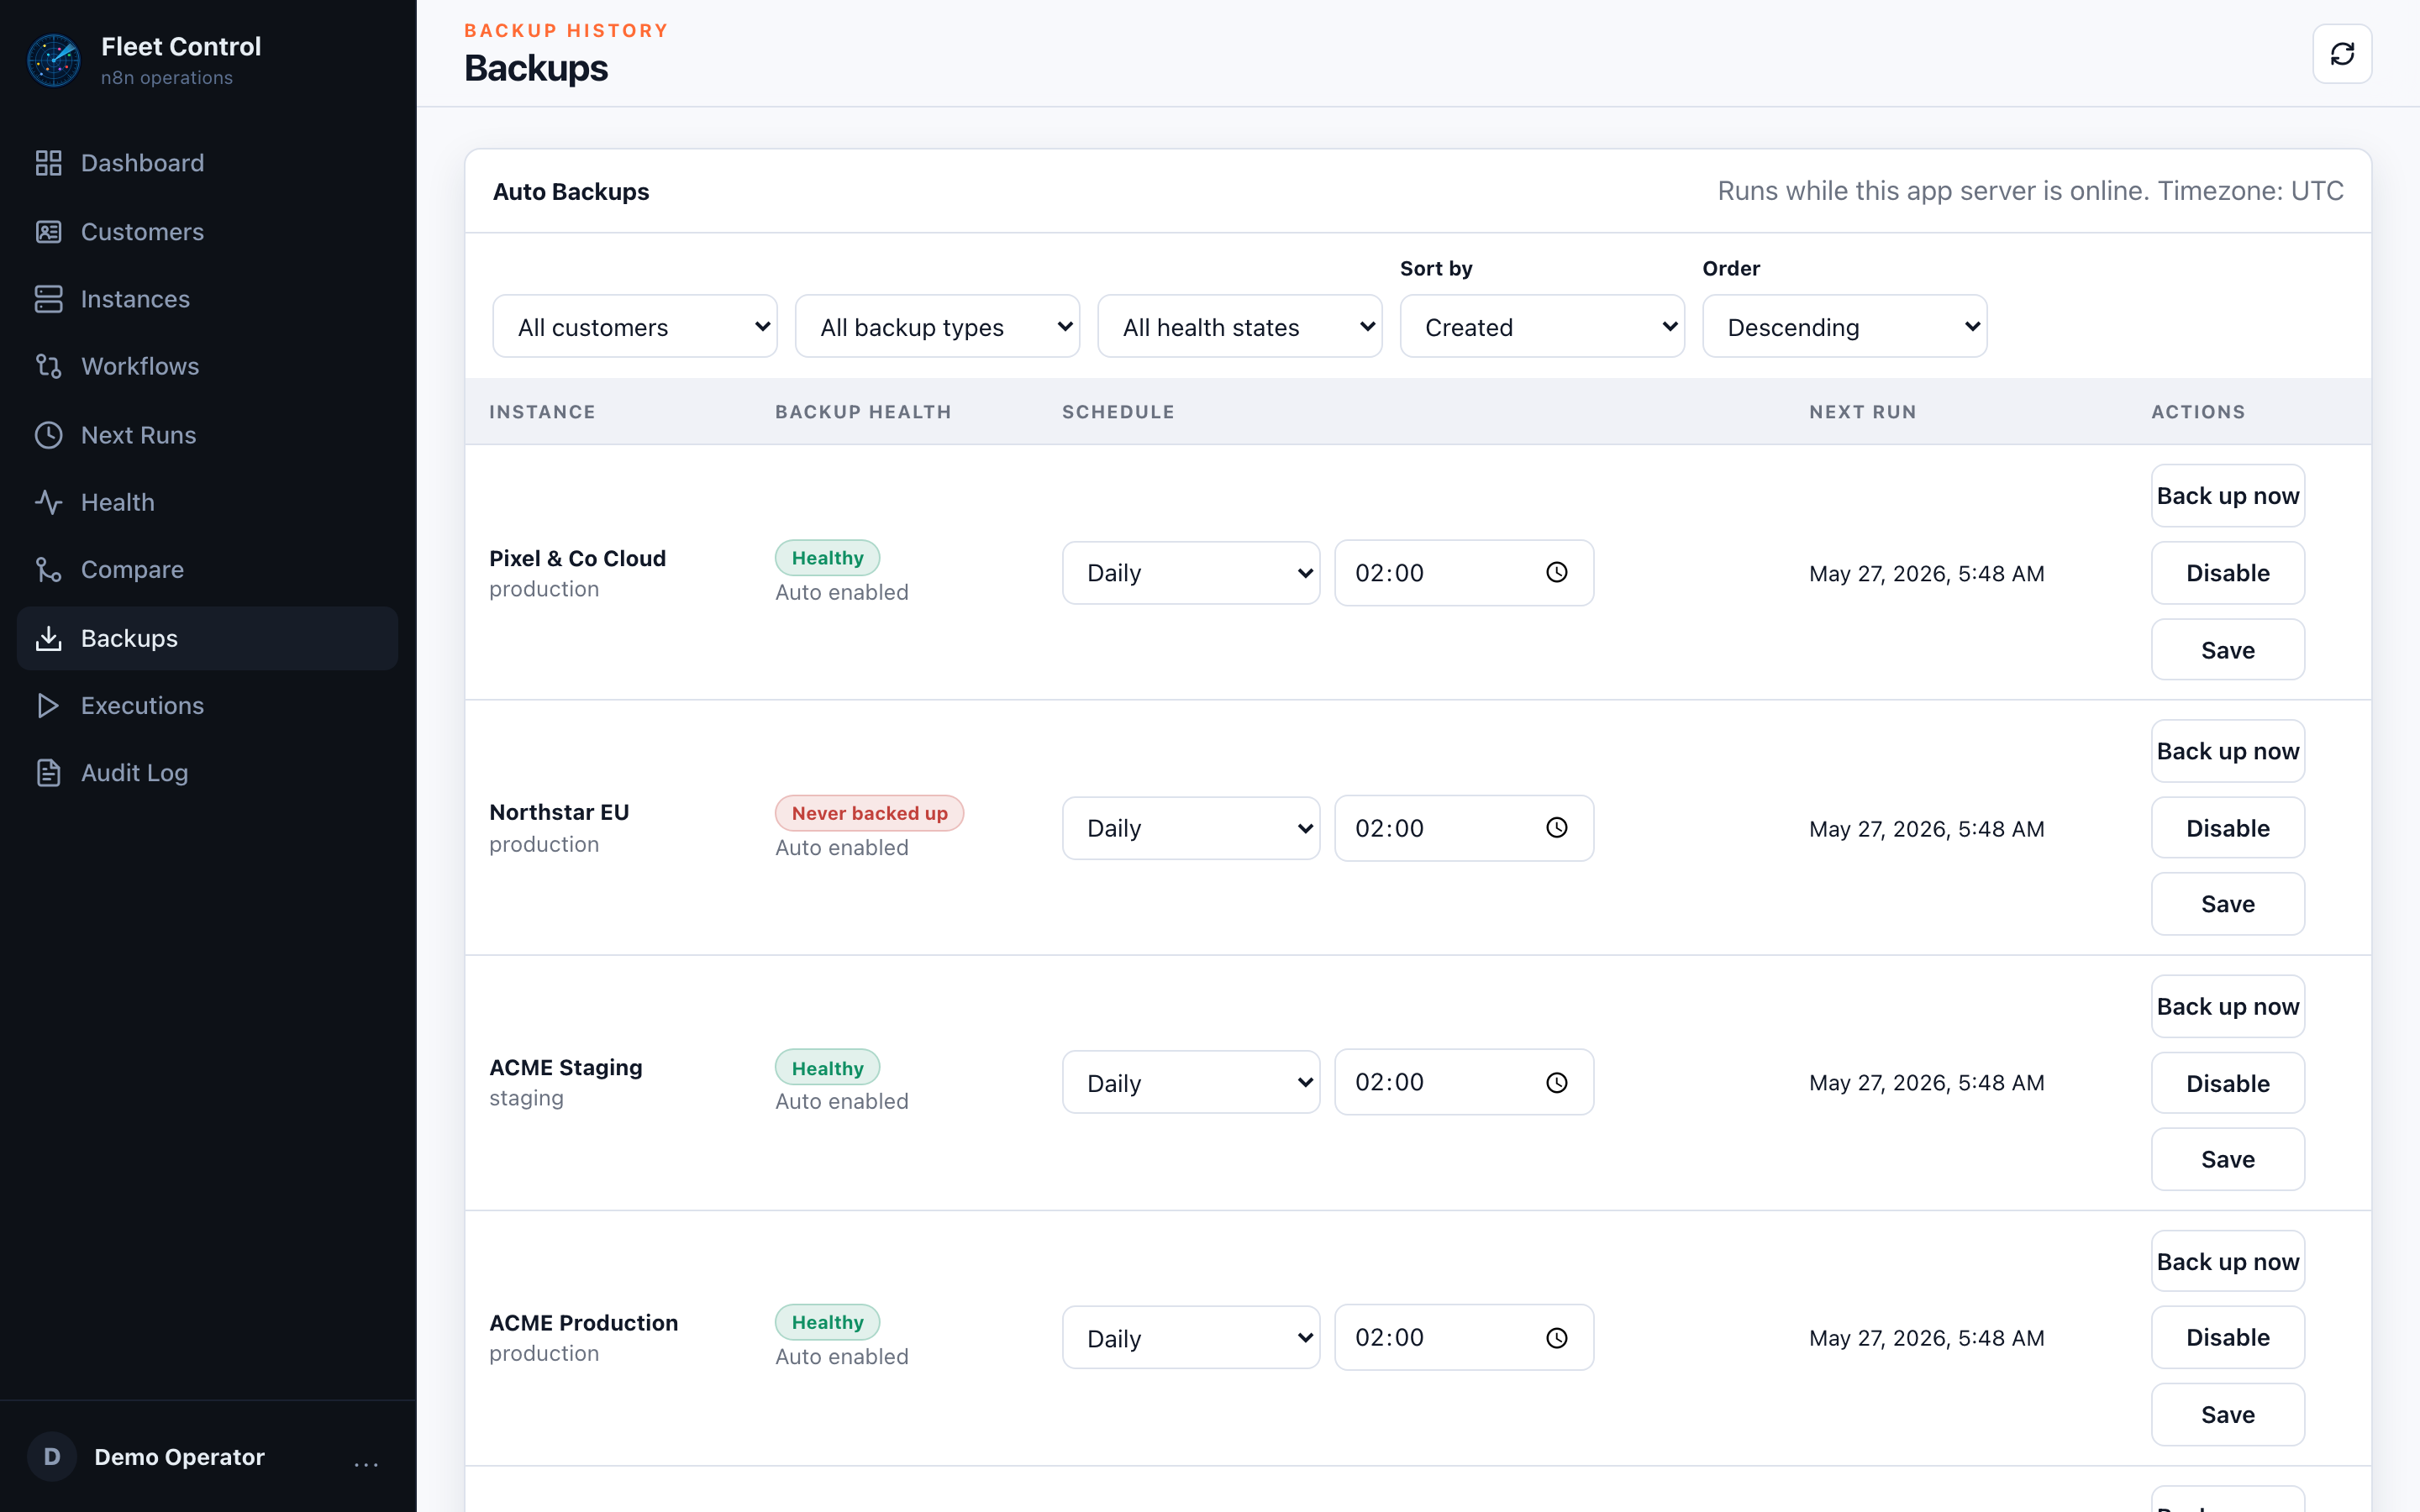Click the Customers card icon
This screenshot has width=2420, height=1512.
click(x=48, y=232)
